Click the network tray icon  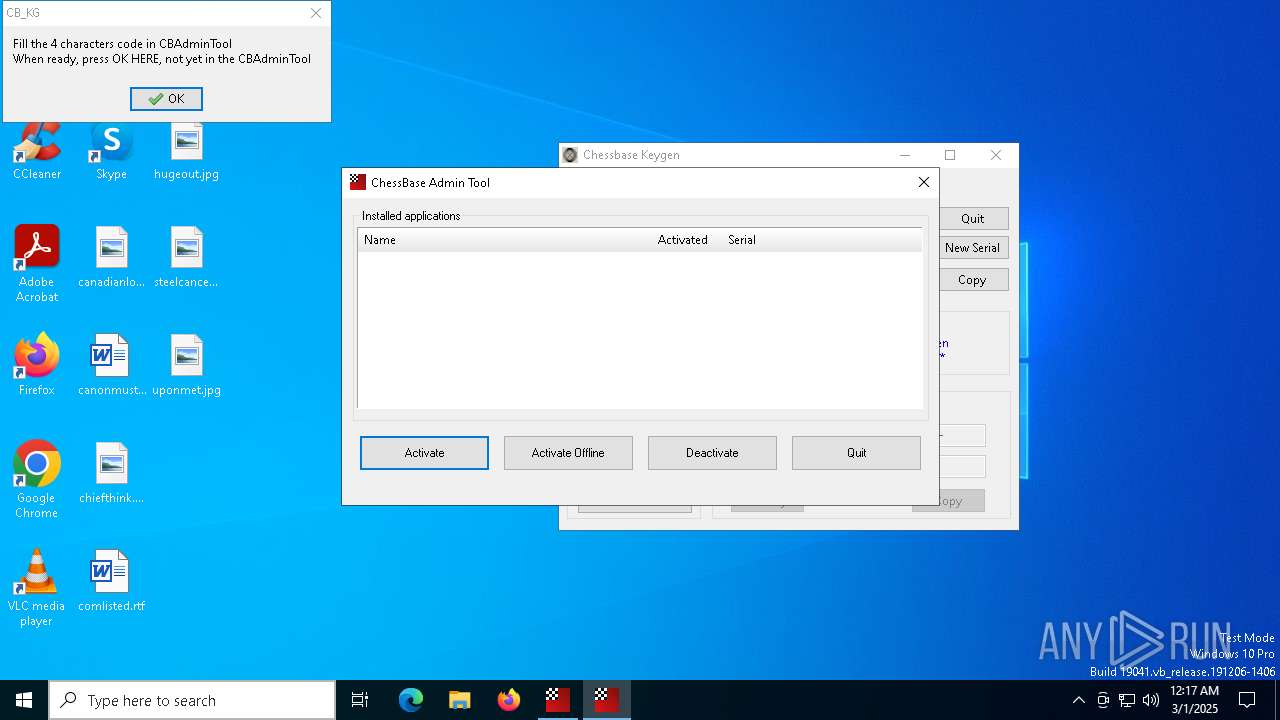pos(1127,700)
